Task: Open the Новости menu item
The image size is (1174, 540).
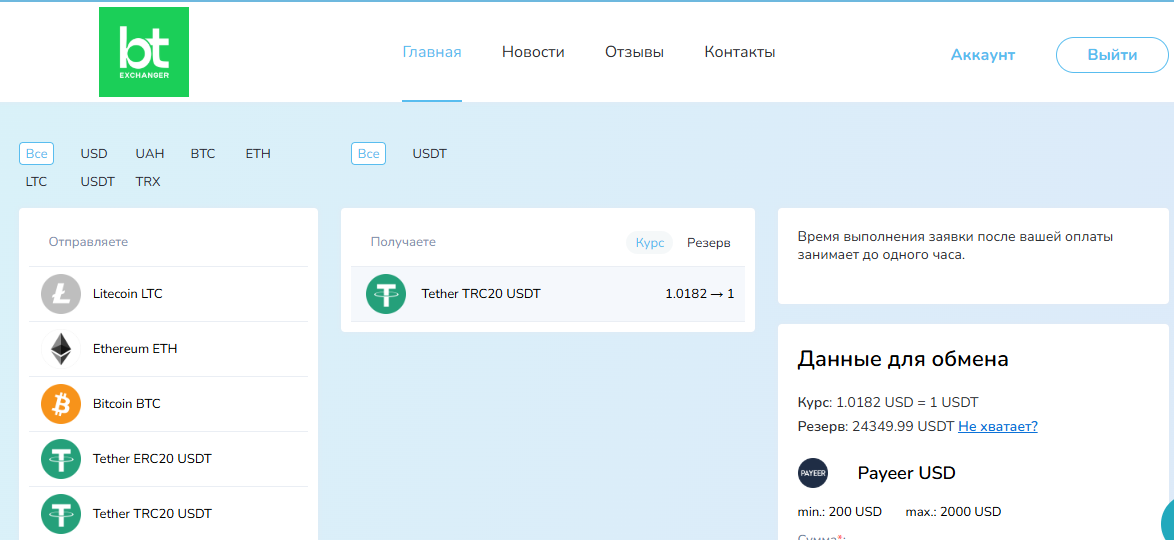Action: click(533, 52)
